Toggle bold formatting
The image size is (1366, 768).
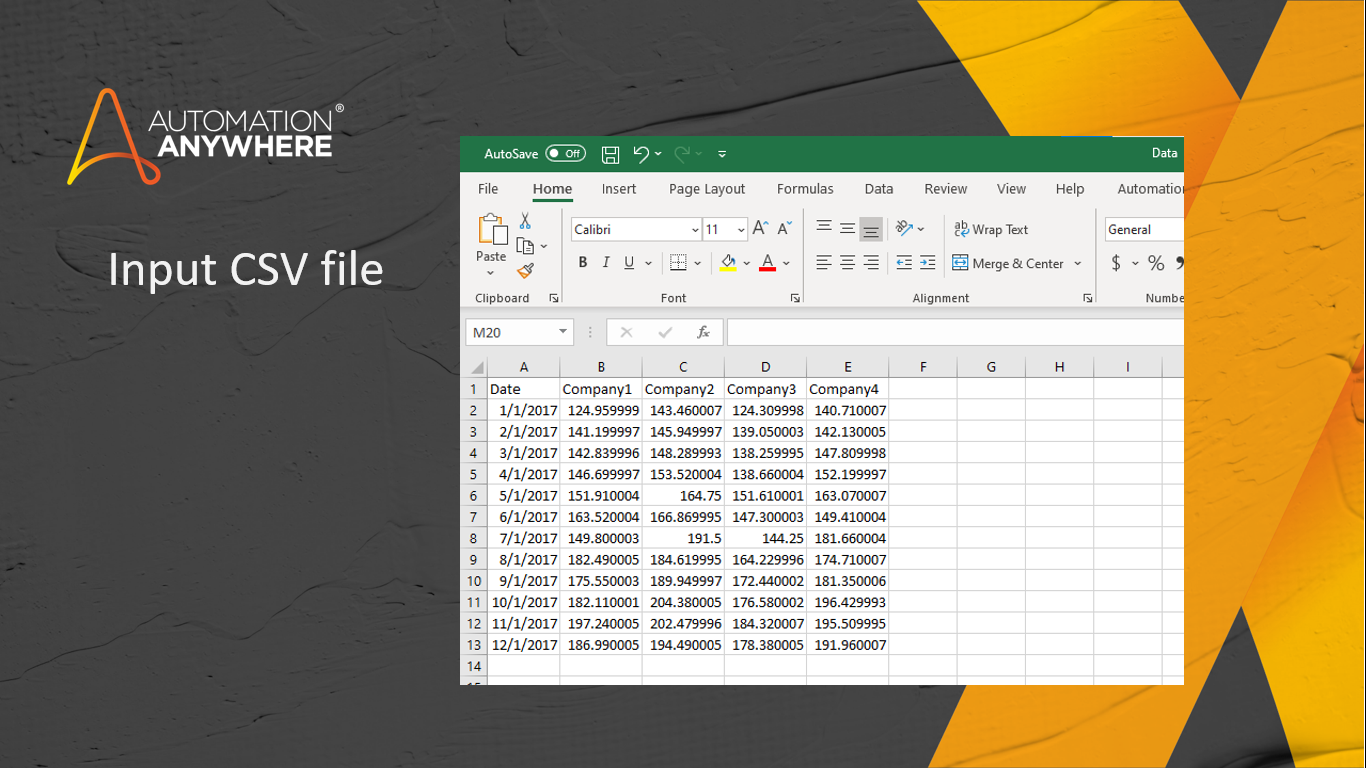point(583,263)
